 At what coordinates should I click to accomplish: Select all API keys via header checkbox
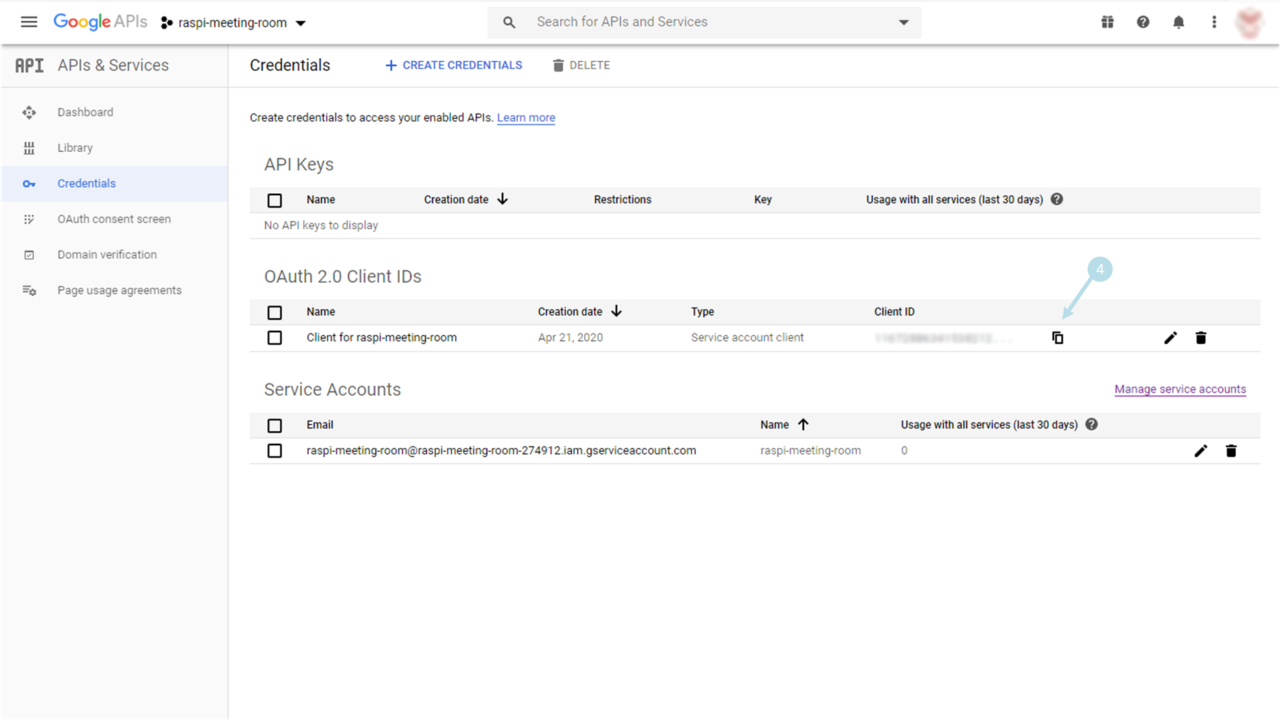274,200
